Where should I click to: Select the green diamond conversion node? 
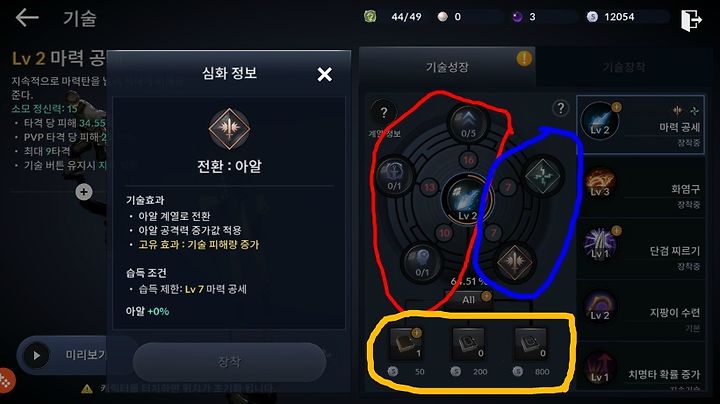tap(543, 175)
